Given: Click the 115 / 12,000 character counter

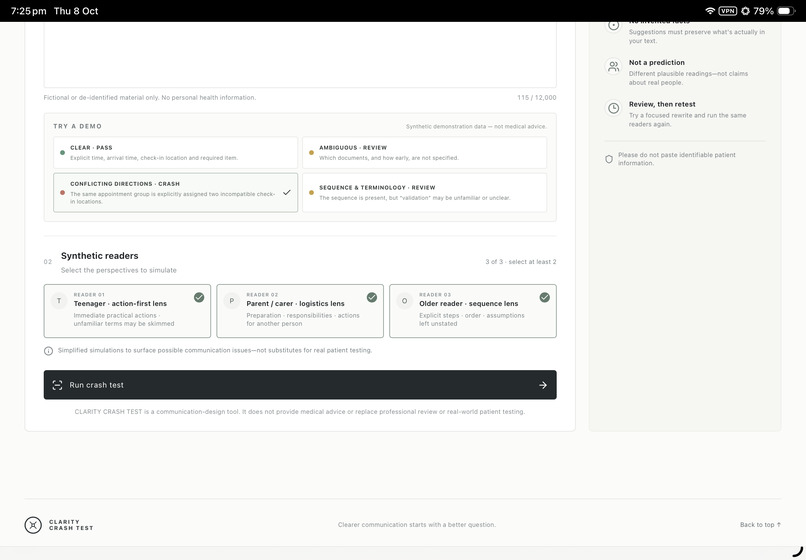Looking at the screenshot, I should pyautogui.click(x=537, y=98).
